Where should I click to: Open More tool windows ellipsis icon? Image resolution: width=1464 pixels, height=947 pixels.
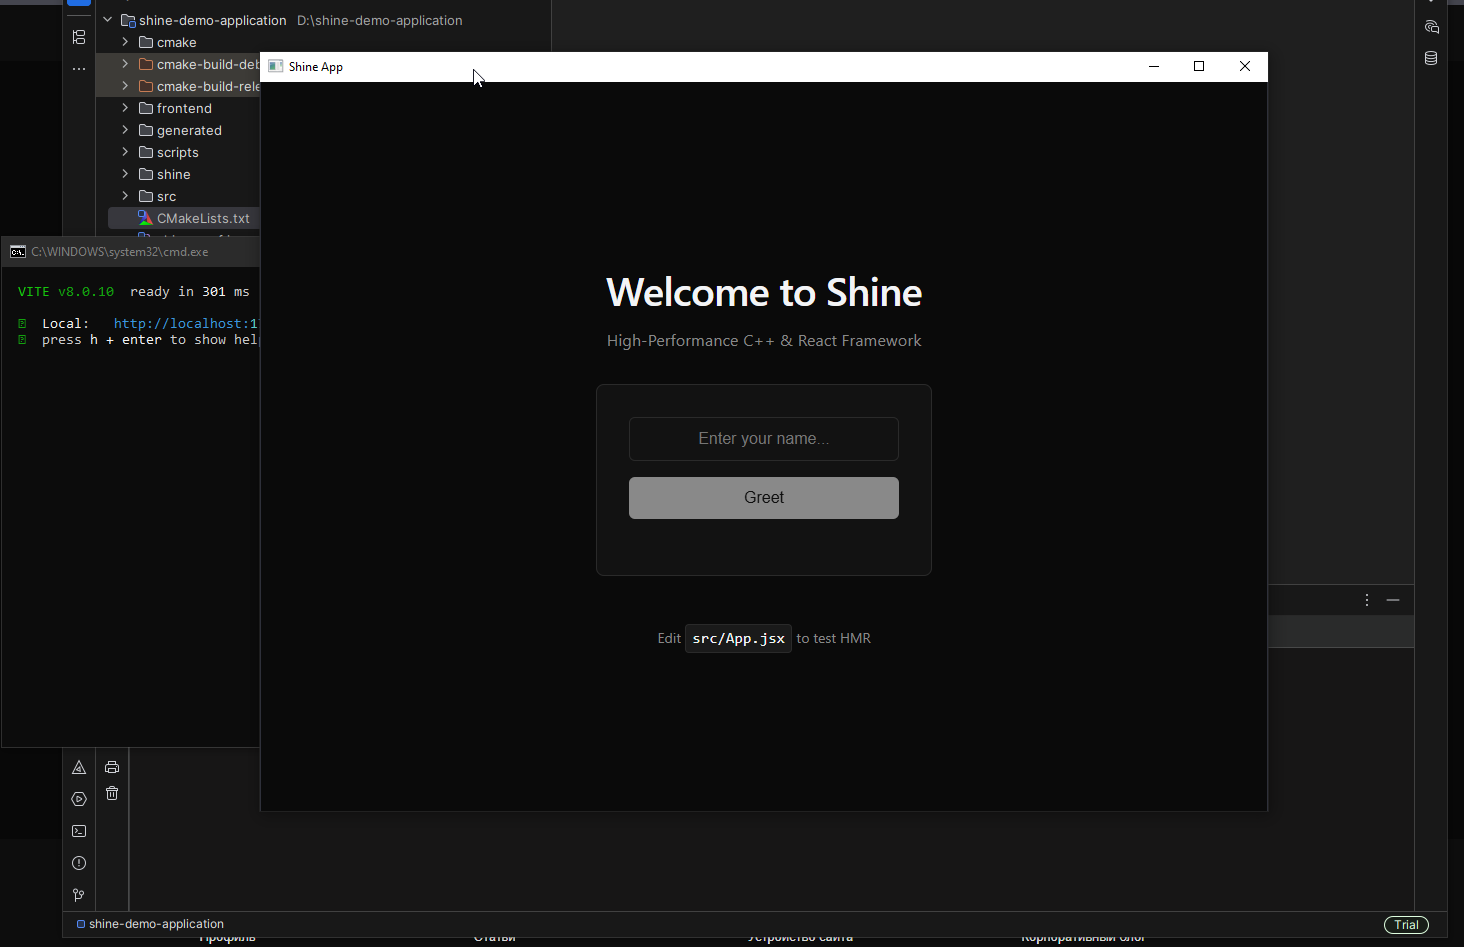pos(79,69)
